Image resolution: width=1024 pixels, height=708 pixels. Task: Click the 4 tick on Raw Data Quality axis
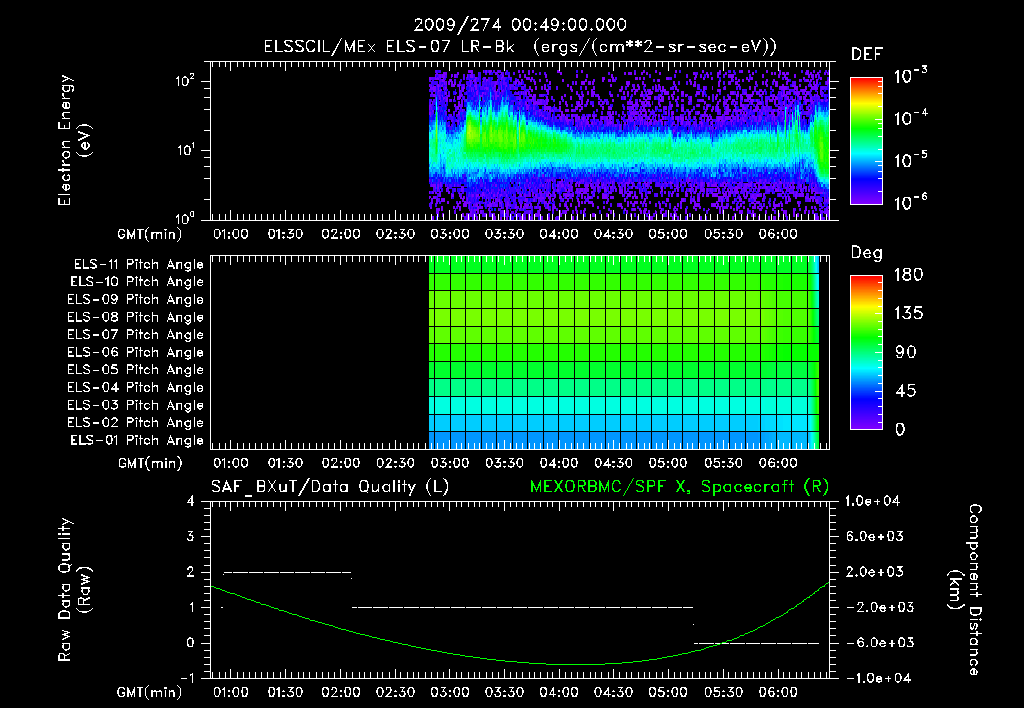[x=191, y=502]
